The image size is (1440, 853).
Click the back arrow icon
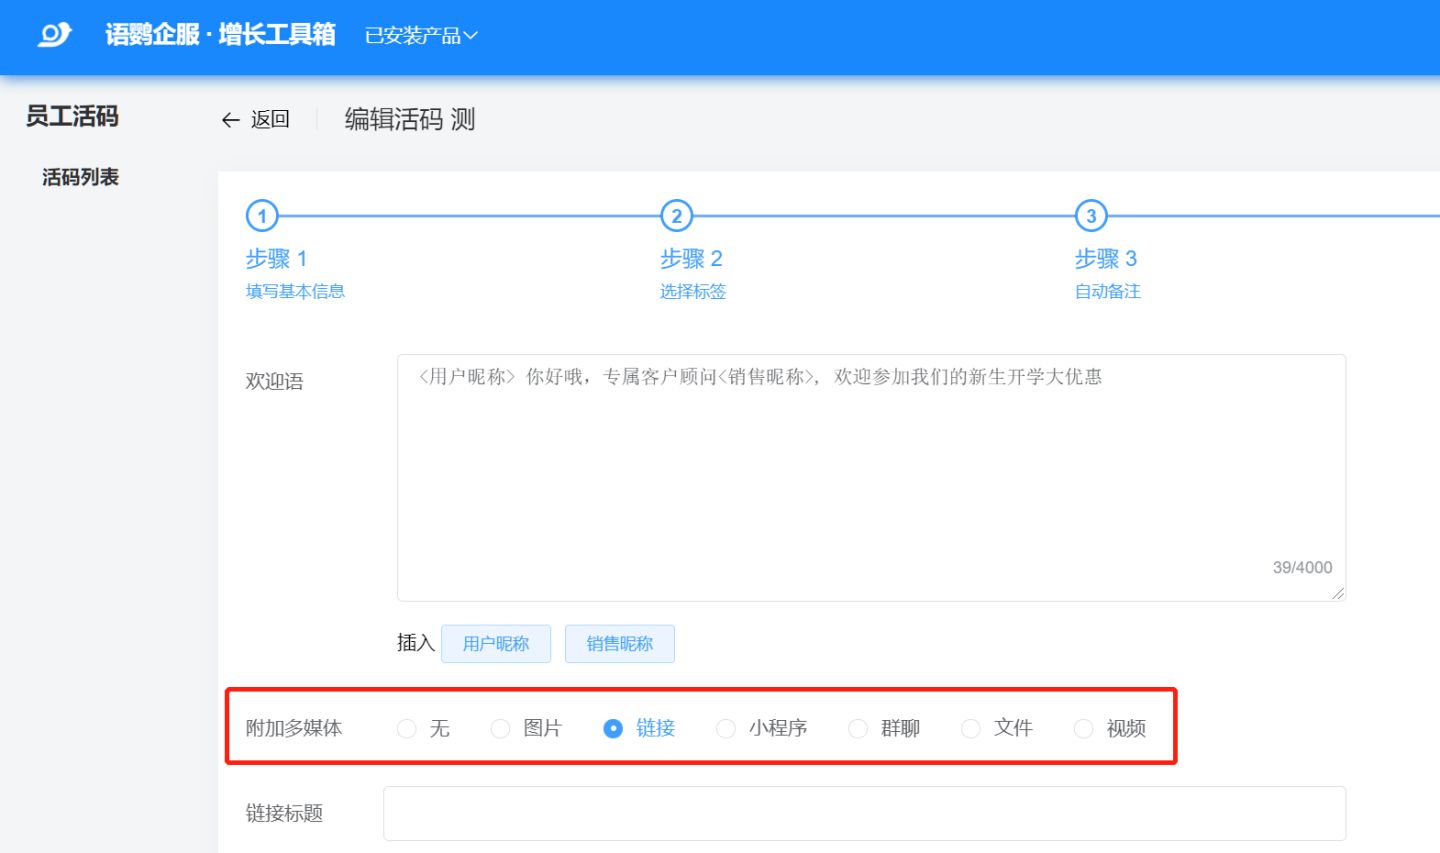[x=231, y=120]
